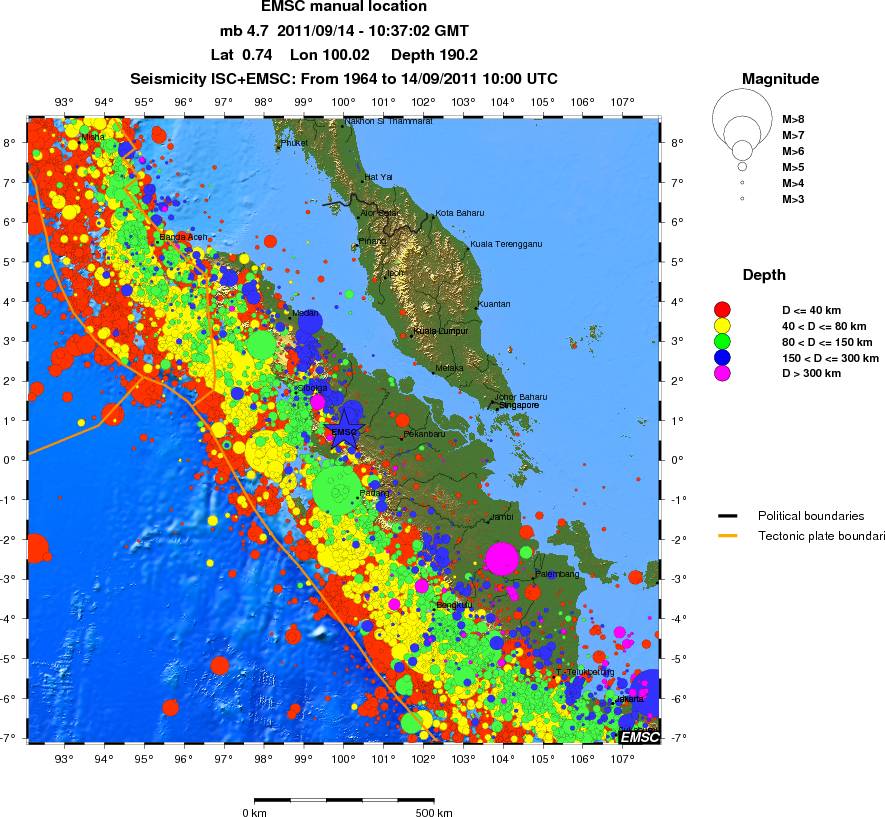This screenshot has width=885, height=817.
Task: Click the 'Kota Baharu' city label
Action: pyautogui.click(x=460, y=213)
